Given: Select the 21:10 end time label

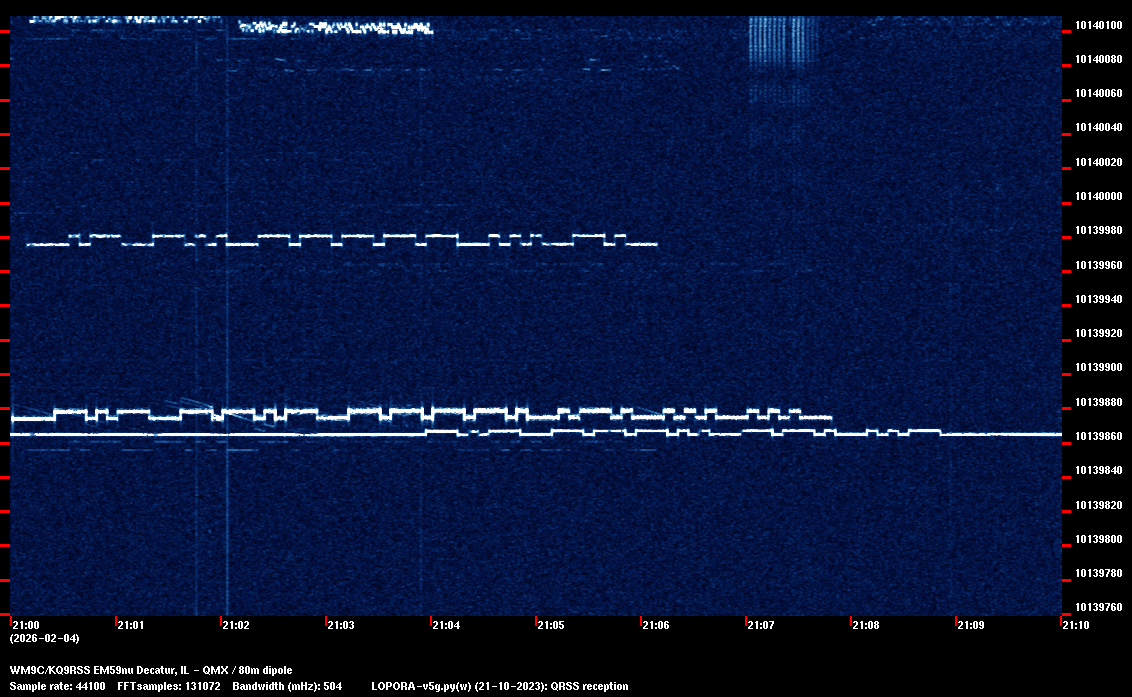Looking at the screenshot, I should click(1076, 625).
